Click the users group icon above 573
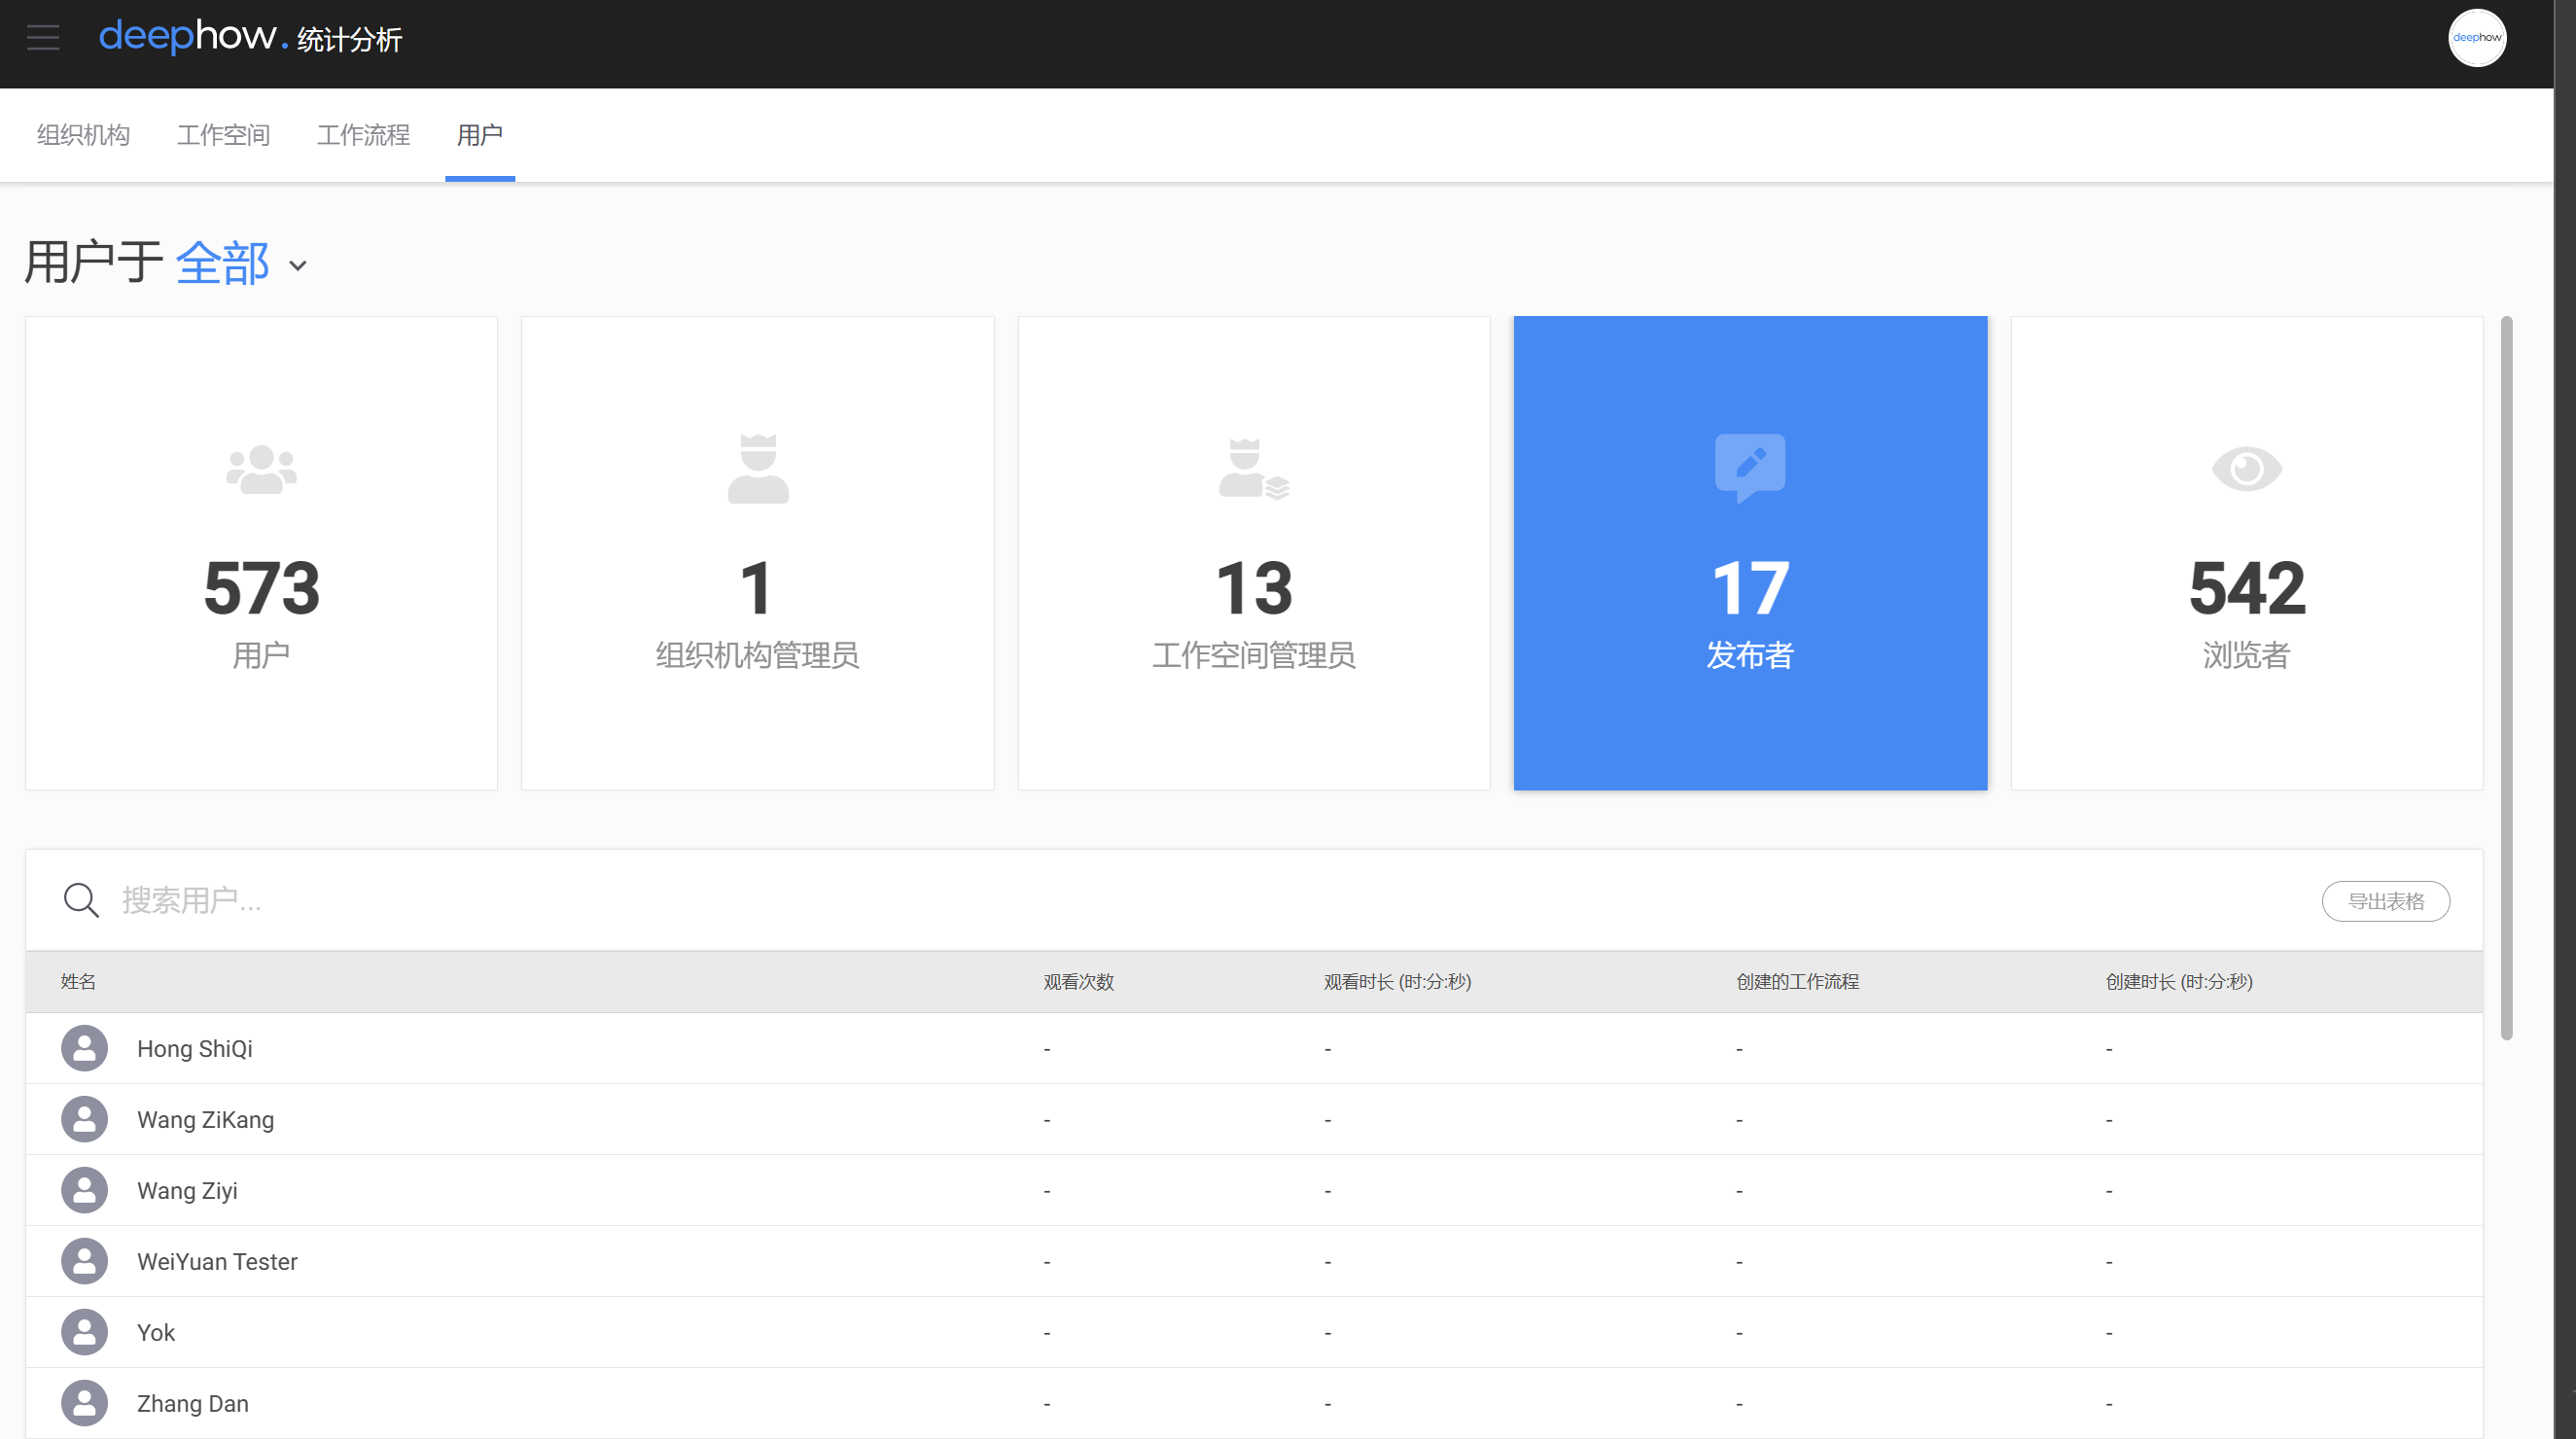 coord(261,469)
